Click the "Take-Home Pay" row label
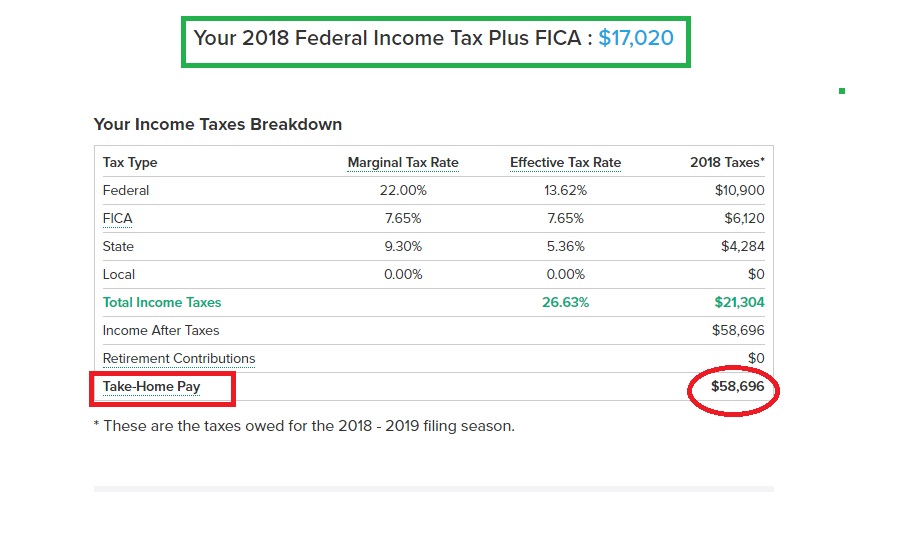The width and height of the screenshot is (906, 549). [151, 386]
